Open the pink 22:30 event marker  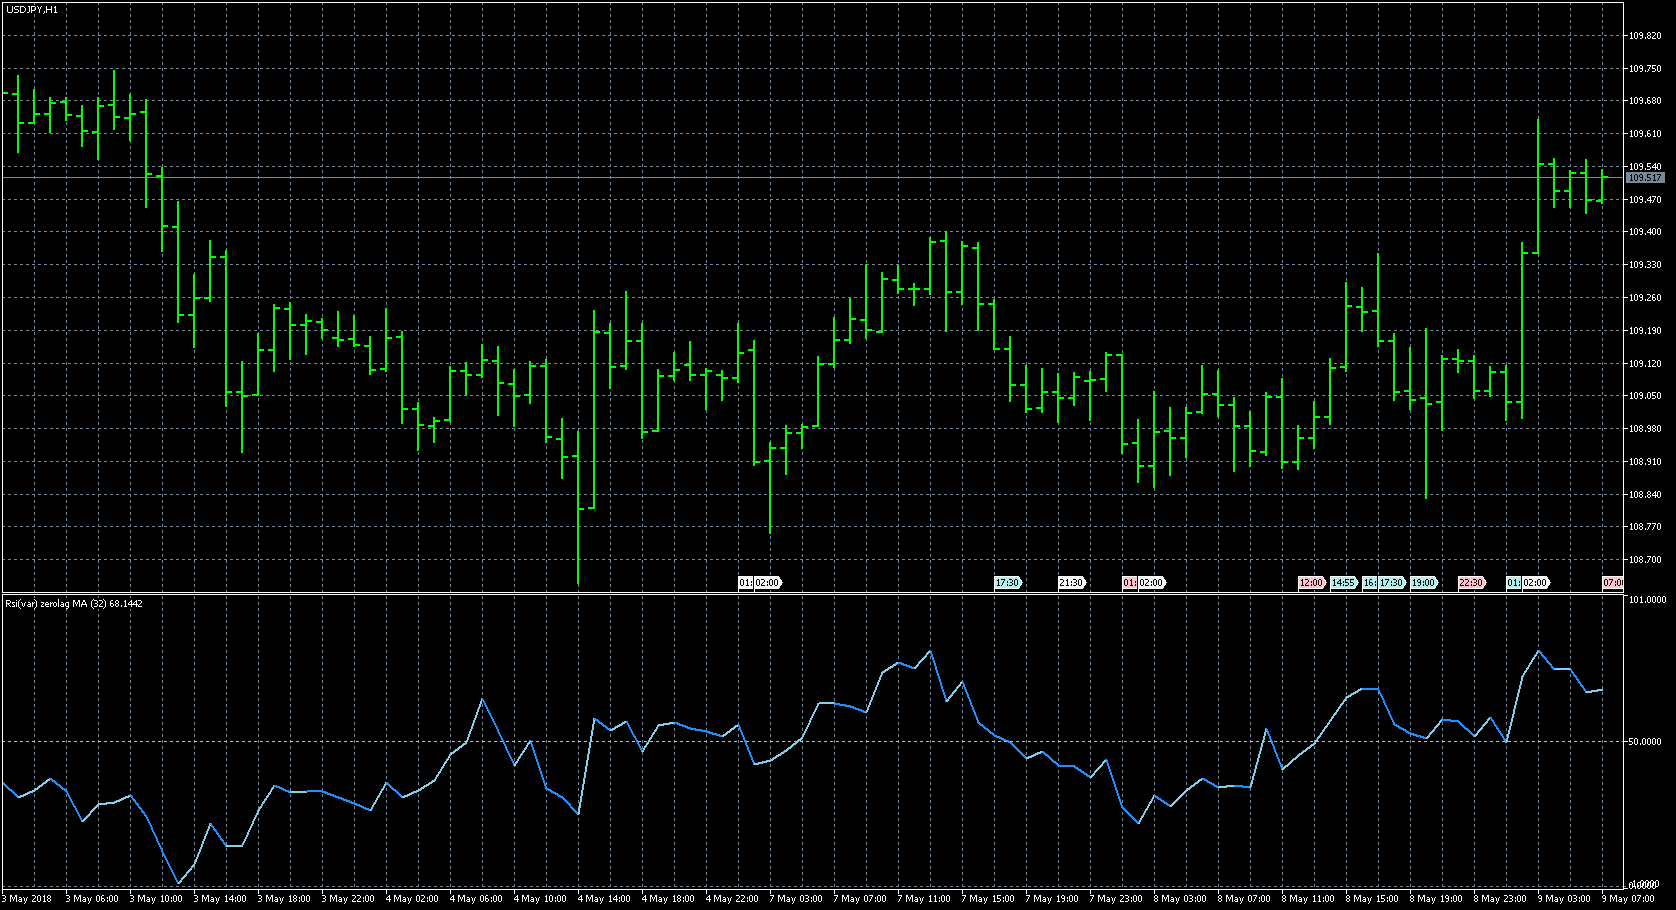(x=1471, y=583)
